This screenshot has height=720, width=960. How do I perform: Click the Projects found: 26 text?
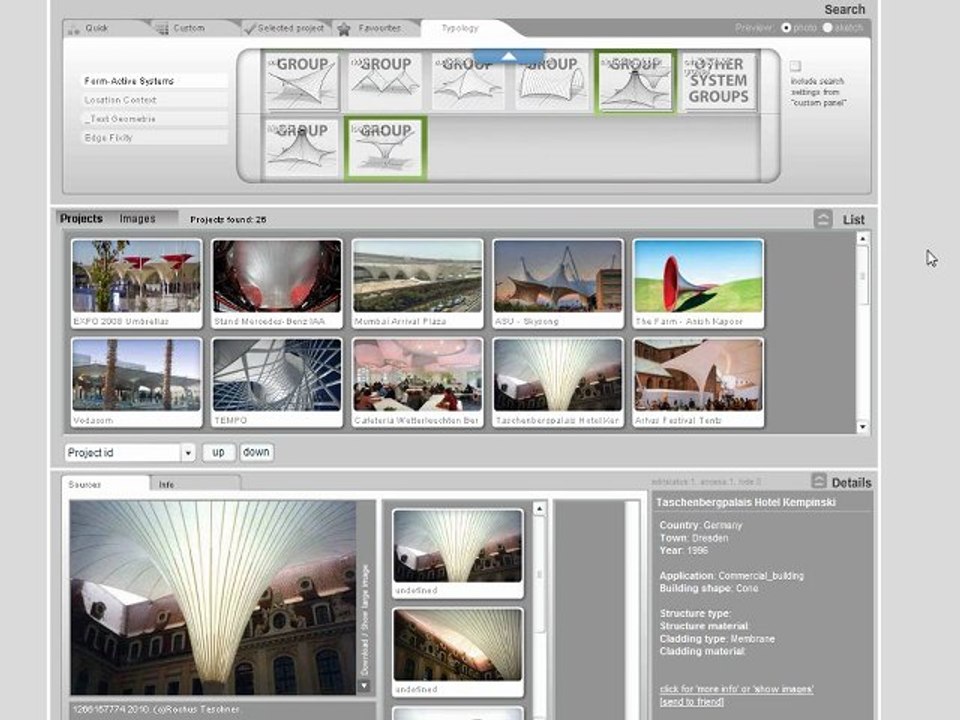tap(228, 219)
